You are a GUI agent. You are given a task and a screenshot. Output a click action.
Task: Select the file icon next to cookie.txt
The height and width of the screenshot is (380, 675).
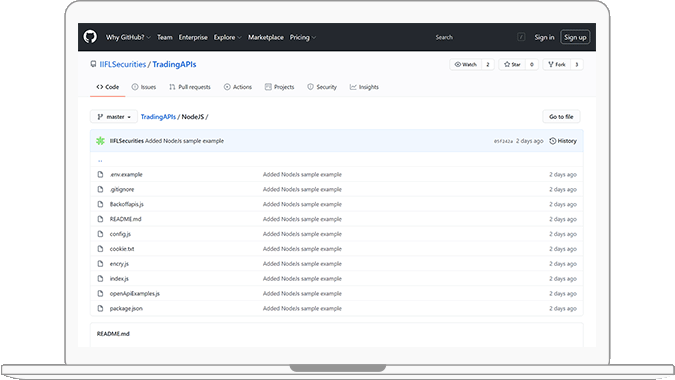(x=100, y=249)
